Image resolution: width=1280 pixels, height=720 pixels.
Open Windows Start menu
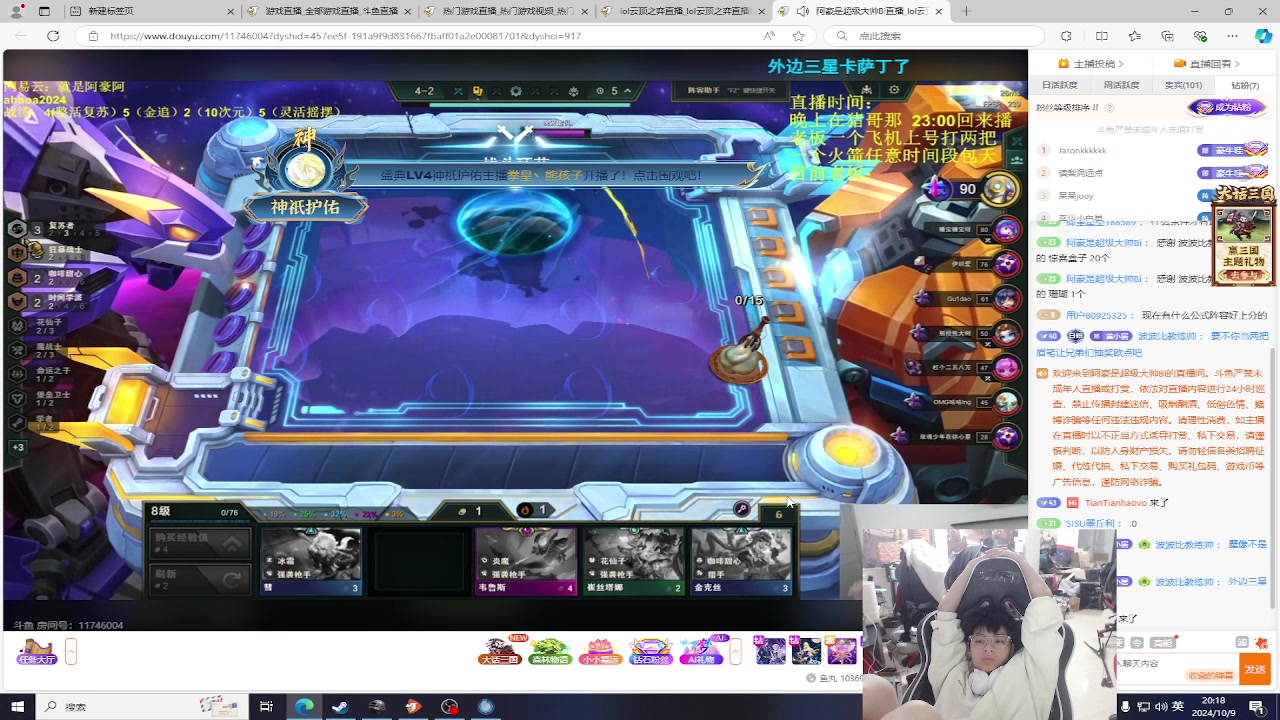(x=17, y=706)
